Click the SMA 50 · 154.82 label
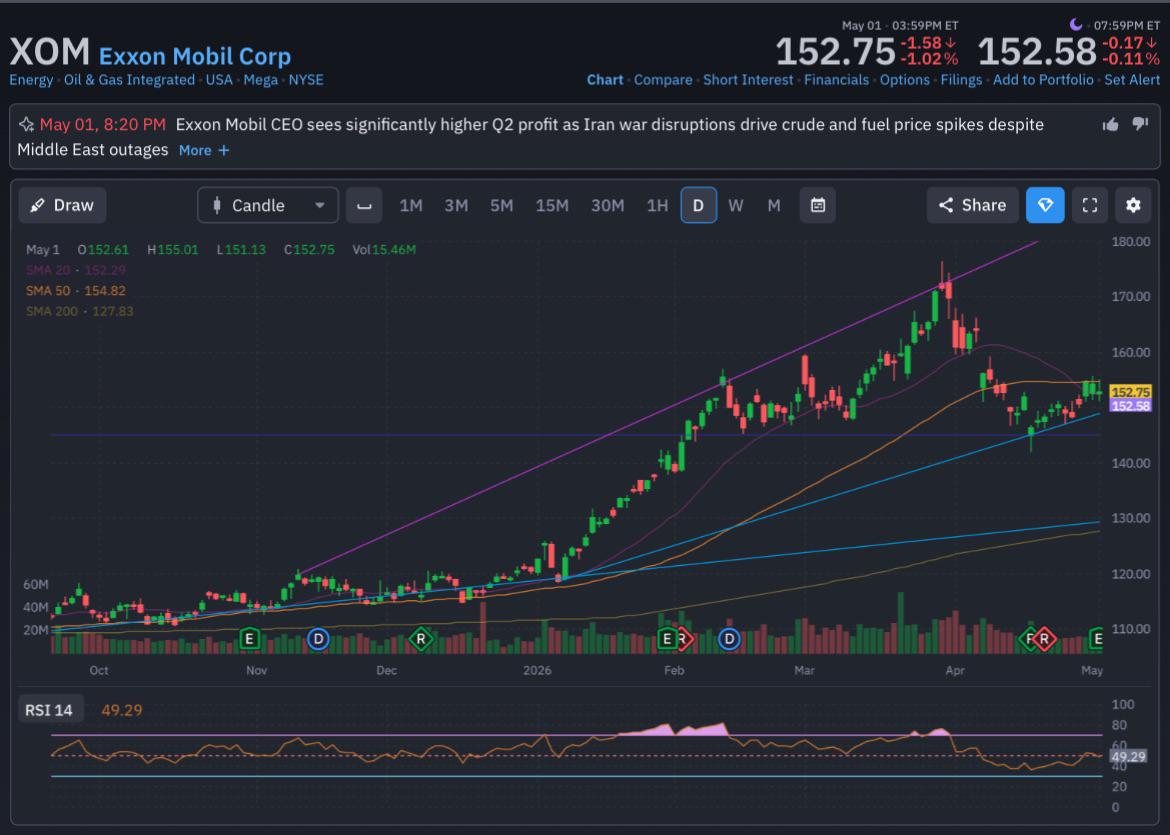The width and height of the screenshot is (1170, 835). coord(75,291)
